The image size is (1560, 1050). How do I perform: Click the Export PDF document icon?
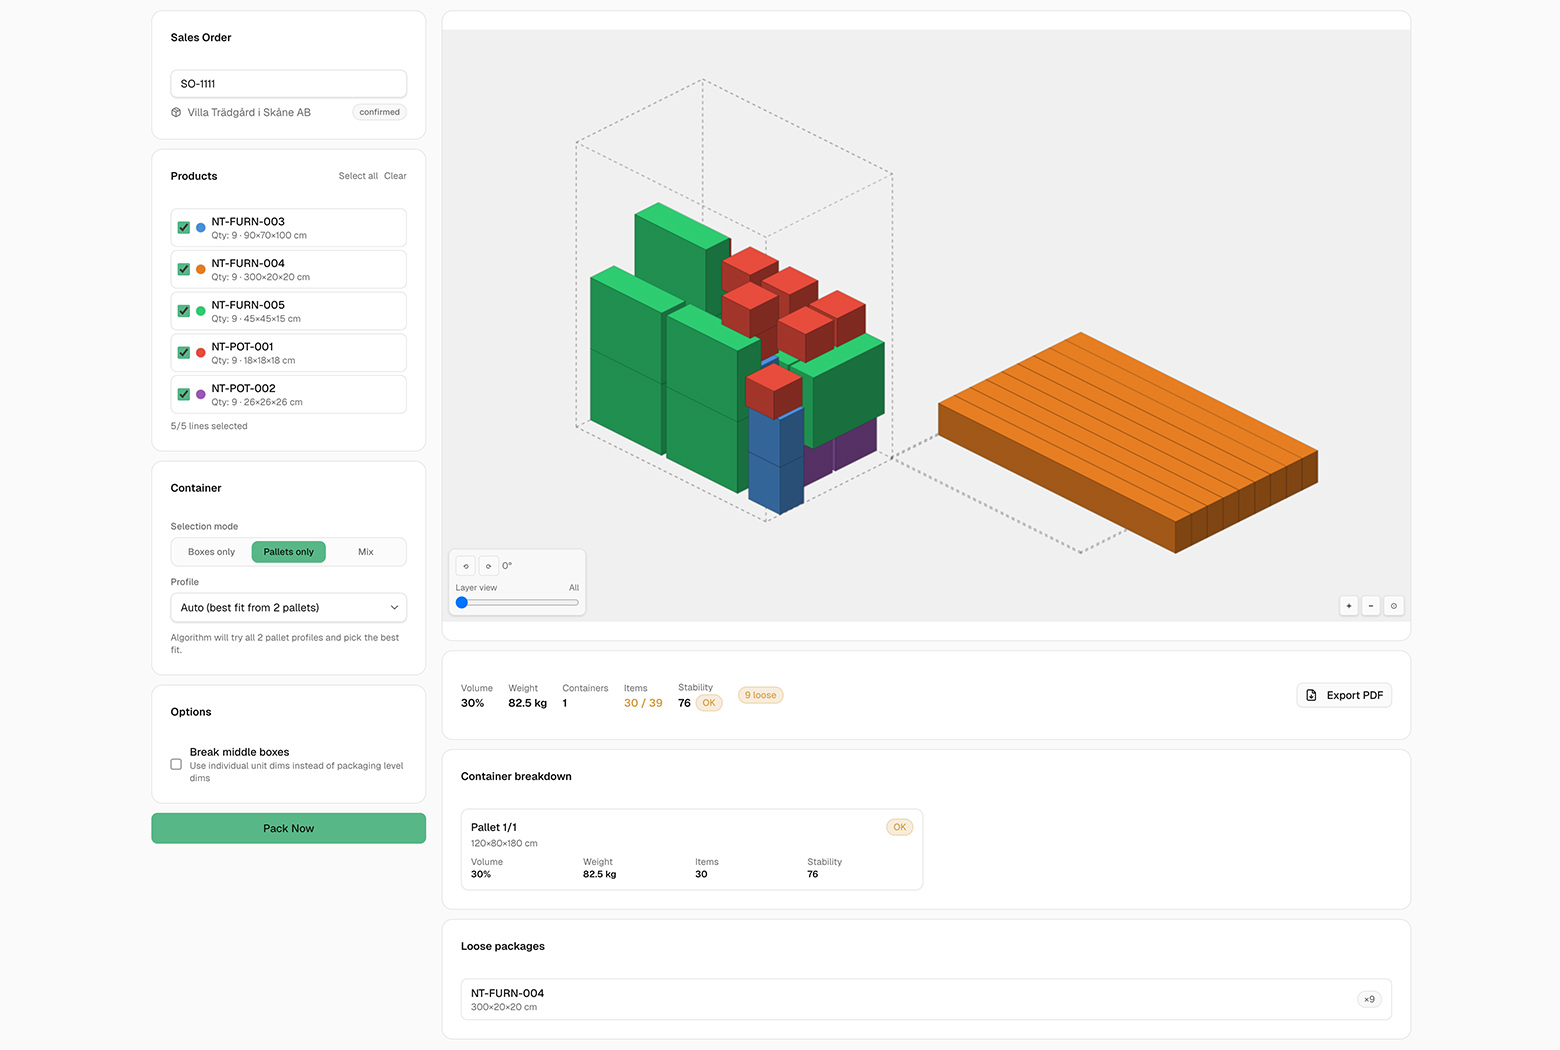point(1311,695)
